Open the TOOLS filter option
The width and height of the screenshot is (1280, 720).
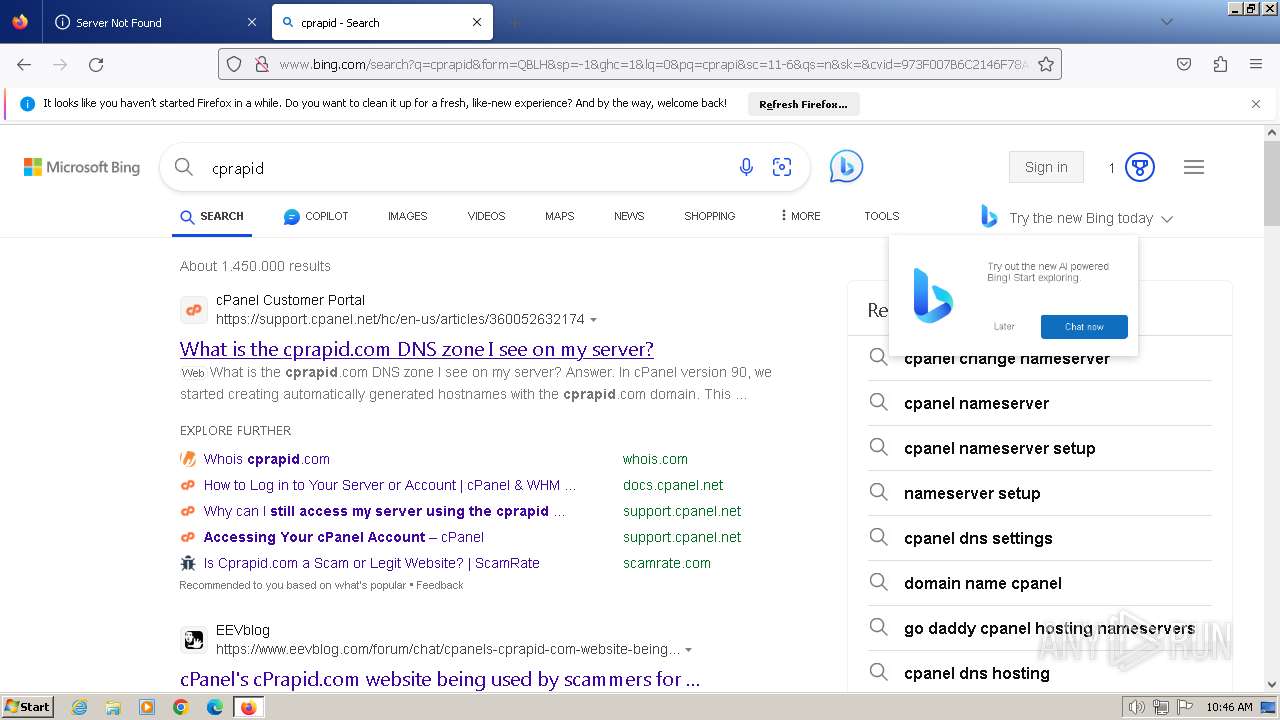[881, 216]
